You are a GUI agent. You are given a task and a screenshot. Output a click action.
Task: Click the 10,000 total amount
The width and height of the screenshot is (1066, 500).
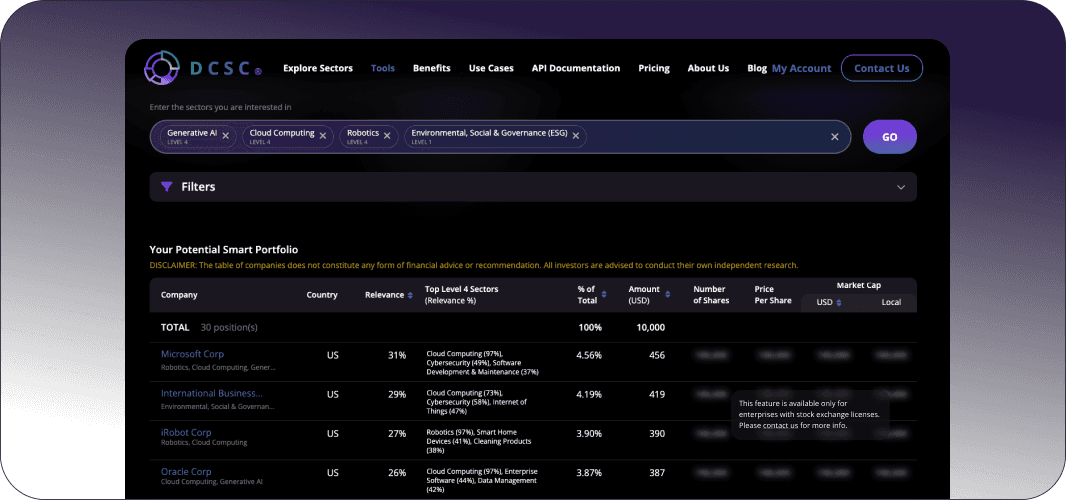pyautogui.click(x=651, y=327)
